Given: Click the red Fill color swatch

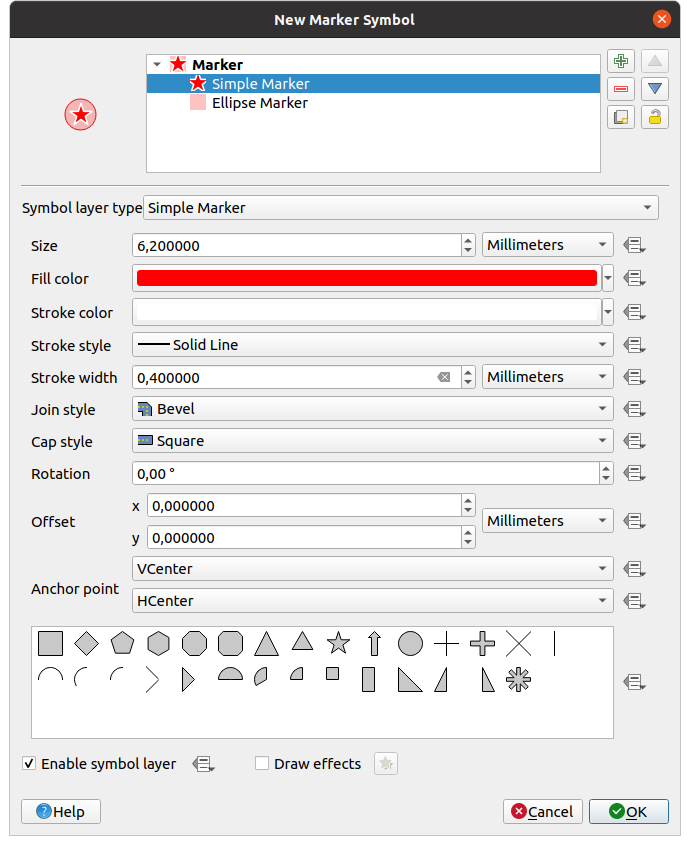Looking at the screenshot, I should [366, 279].
